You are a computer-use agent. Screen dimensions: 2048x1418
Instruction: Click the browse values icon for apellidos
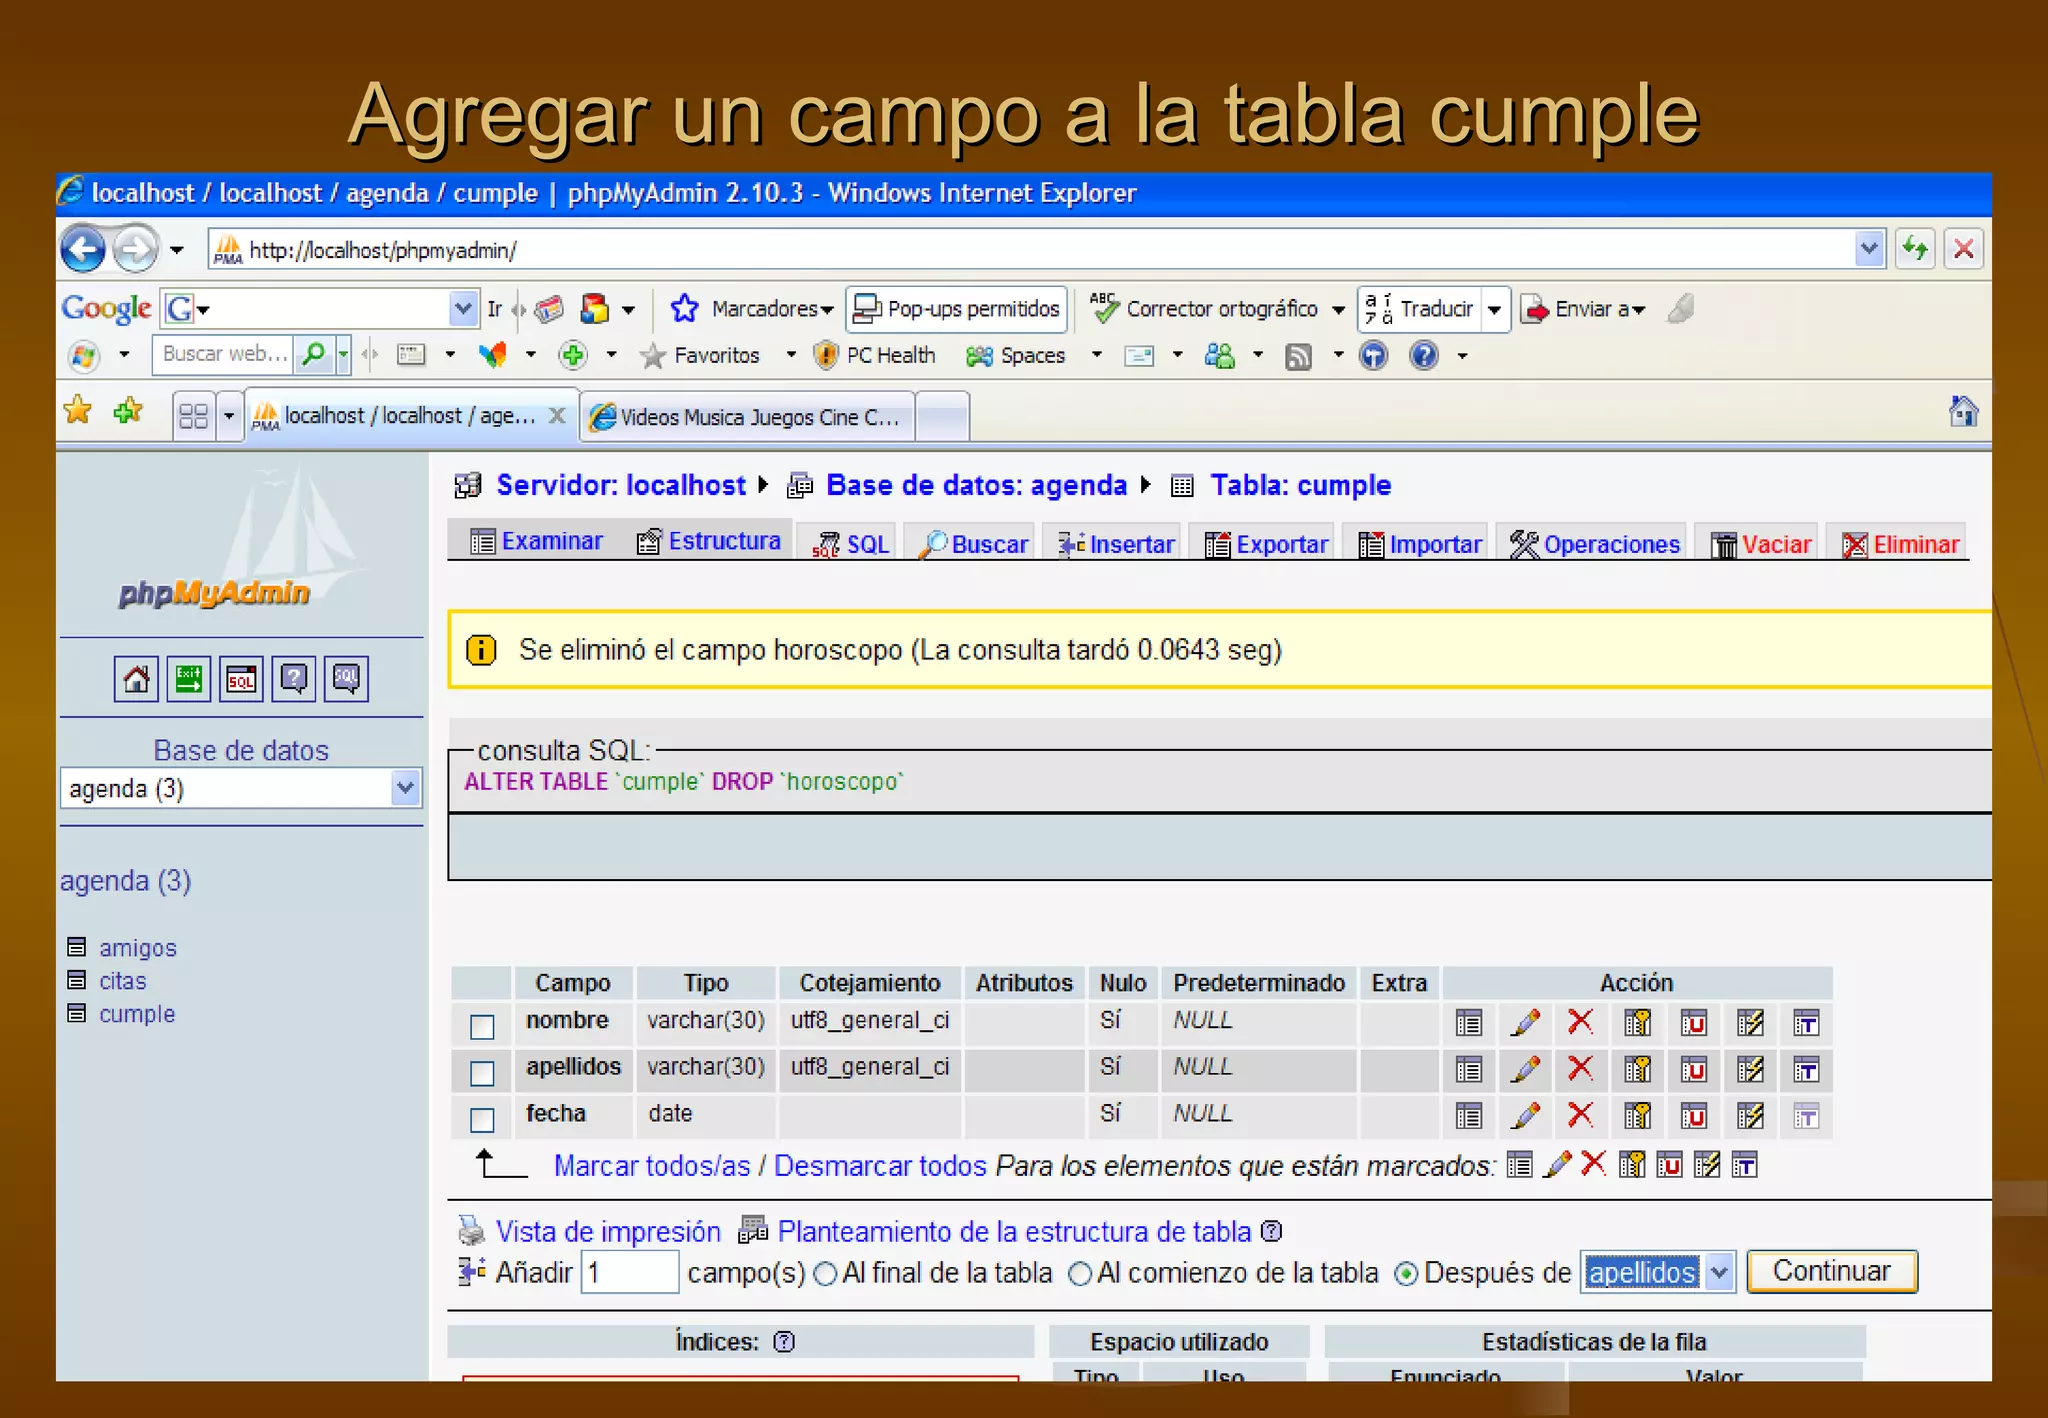(1468, 1069)
